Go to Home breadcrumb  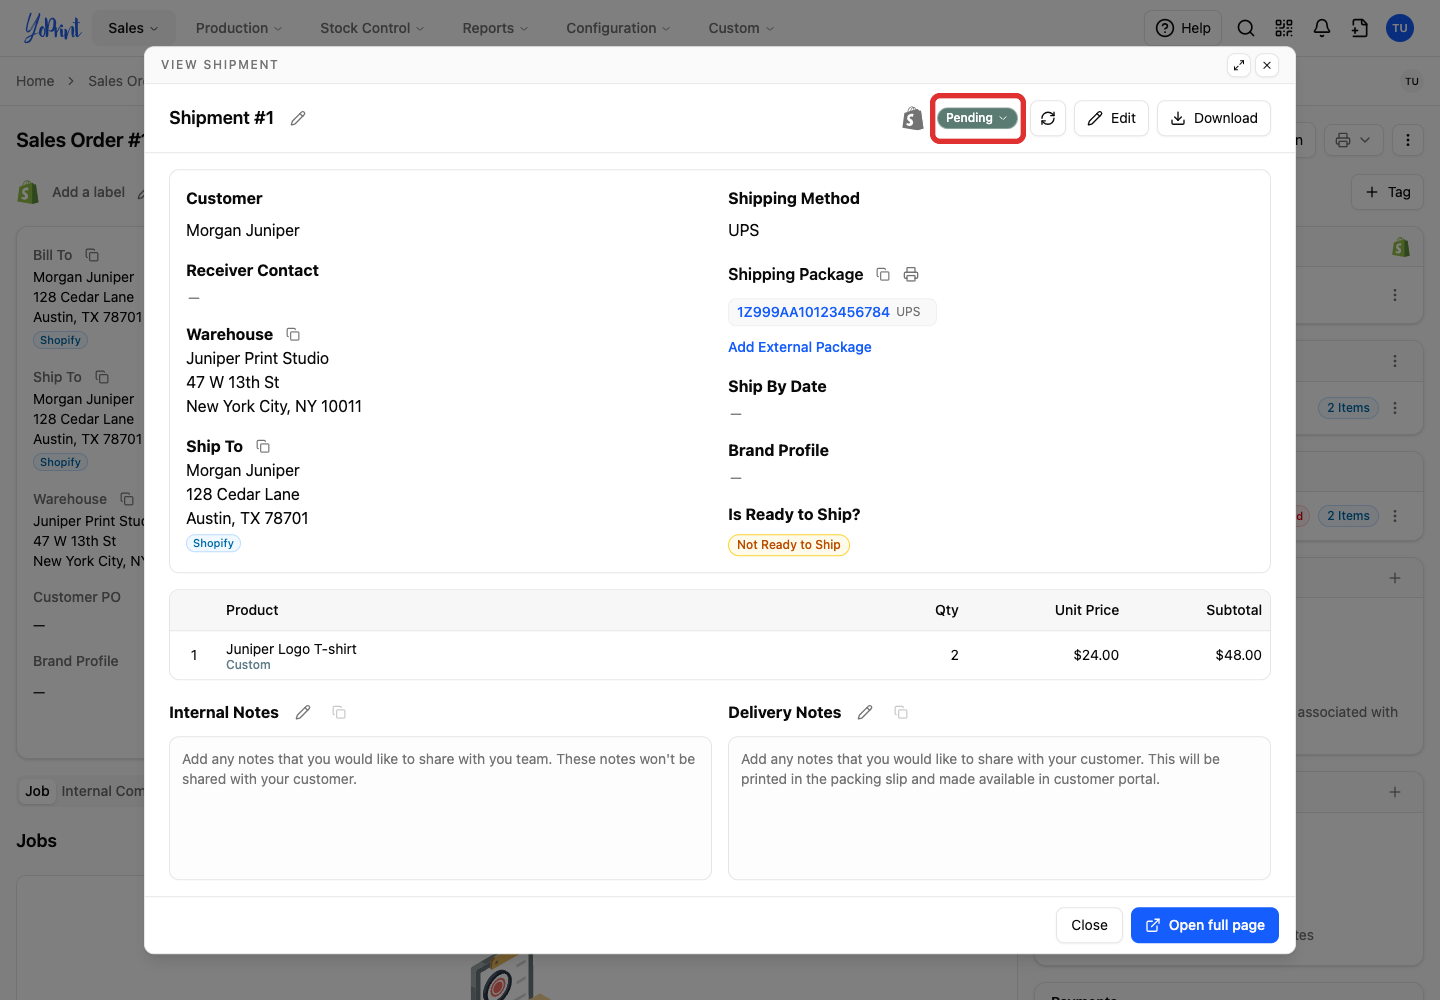[35, 81]
